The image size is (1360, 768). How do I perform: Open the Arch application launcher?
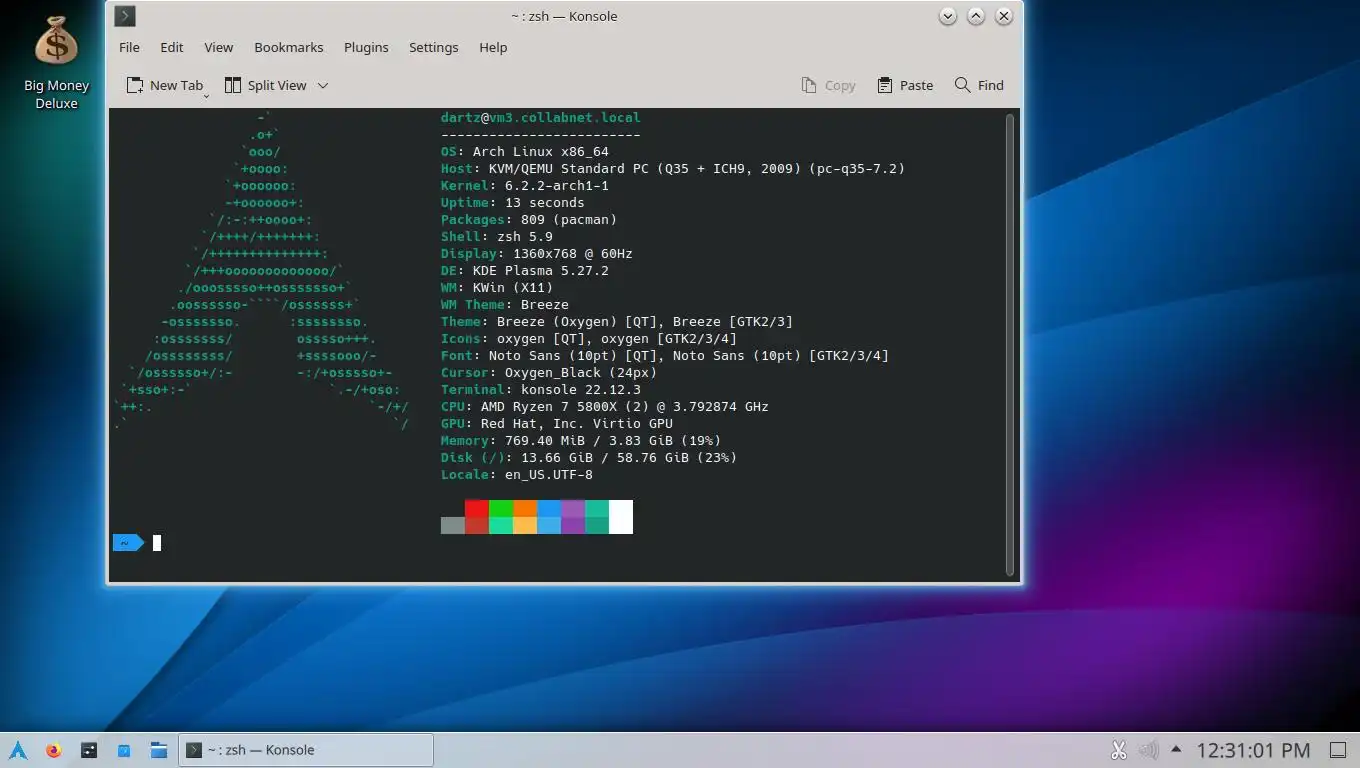(18, 750)
